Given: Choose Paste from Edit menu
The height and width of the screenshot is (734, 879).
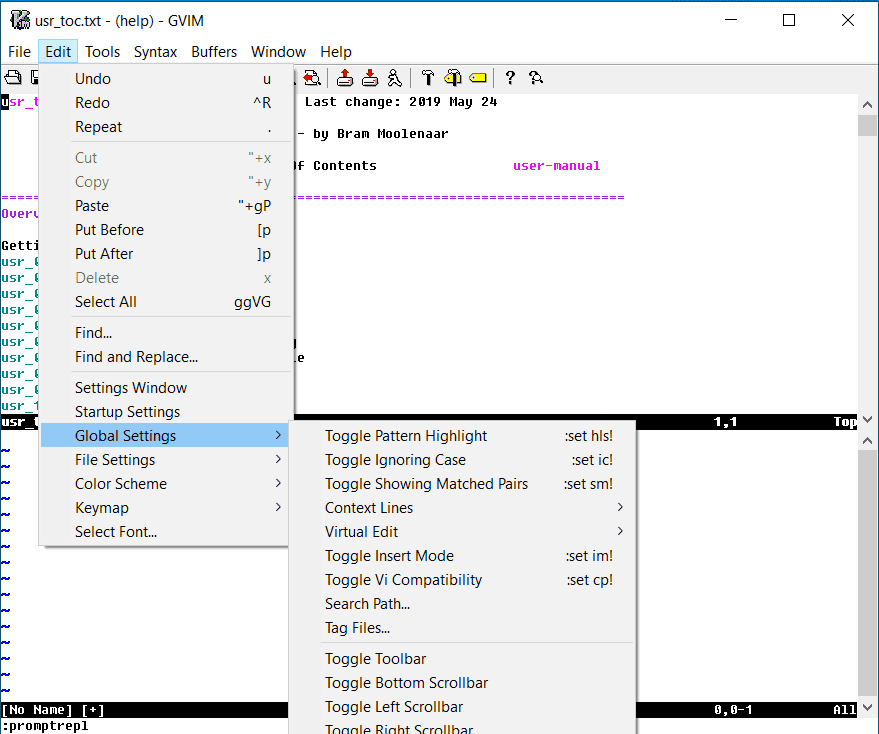Looking at the screenshot, I should [x=167, y=206].
